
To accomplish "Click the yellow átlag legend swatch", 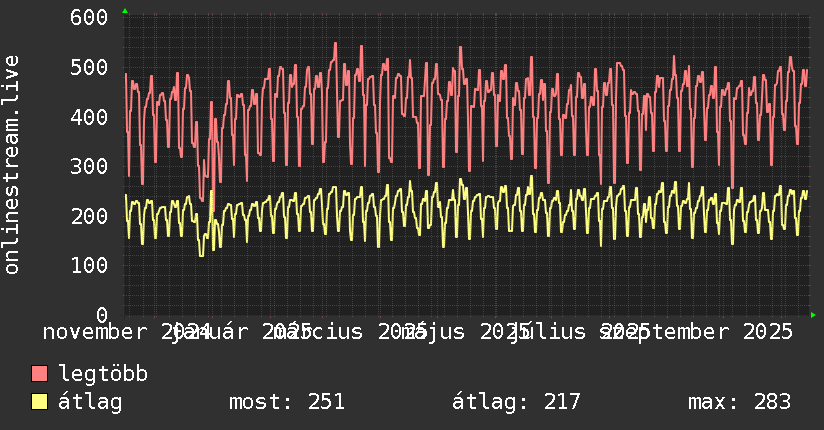I will (39, 402).
